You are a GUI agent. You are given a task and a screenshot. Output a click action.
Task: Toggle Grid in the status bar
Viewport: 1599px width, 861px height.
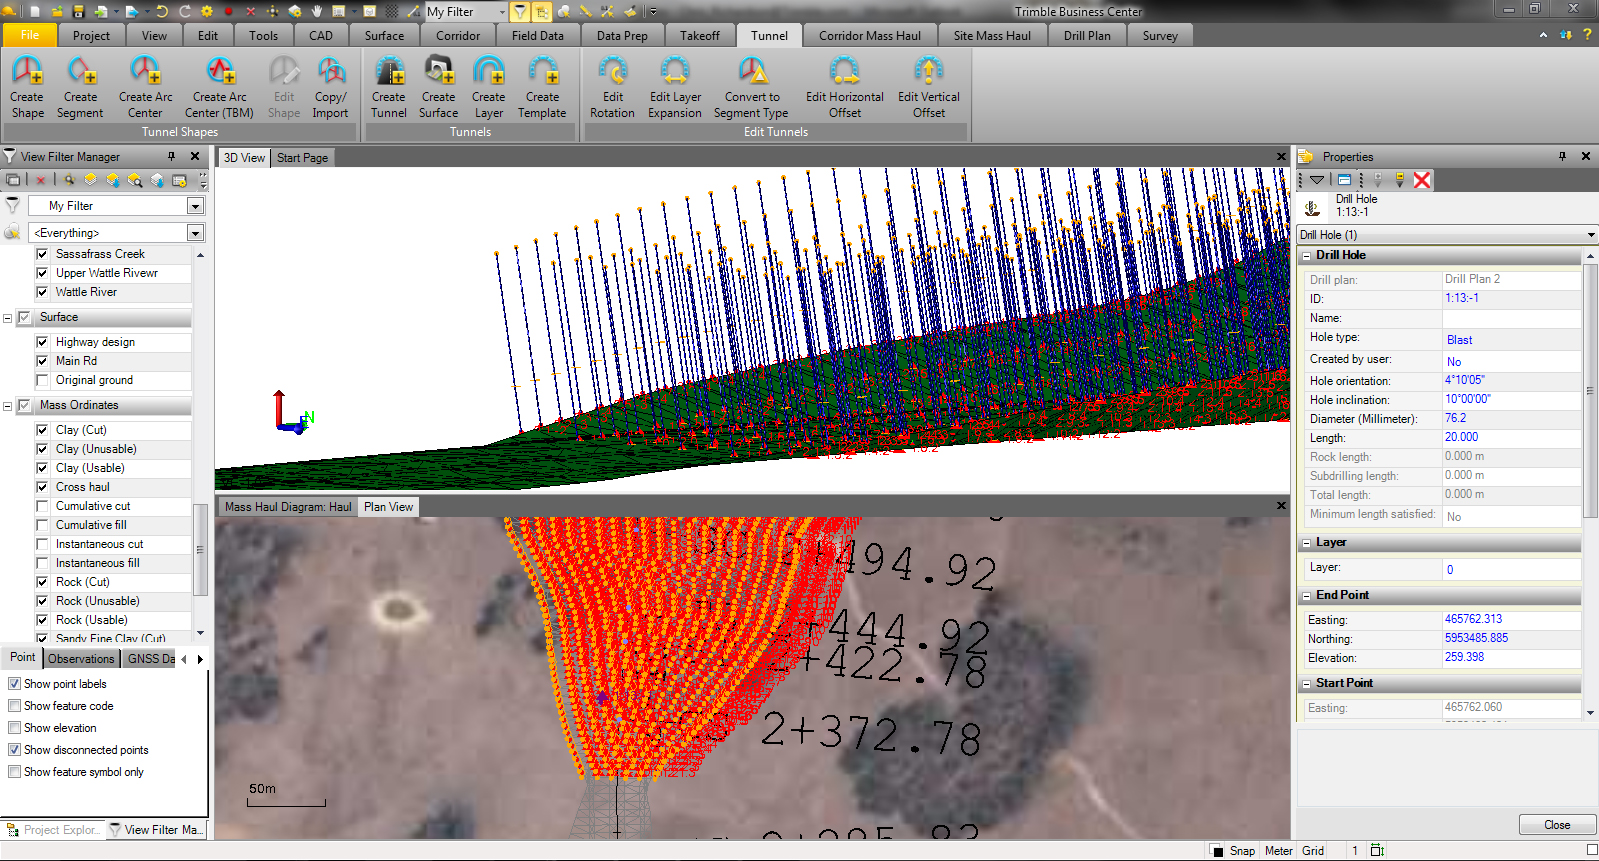point(1313,851)
